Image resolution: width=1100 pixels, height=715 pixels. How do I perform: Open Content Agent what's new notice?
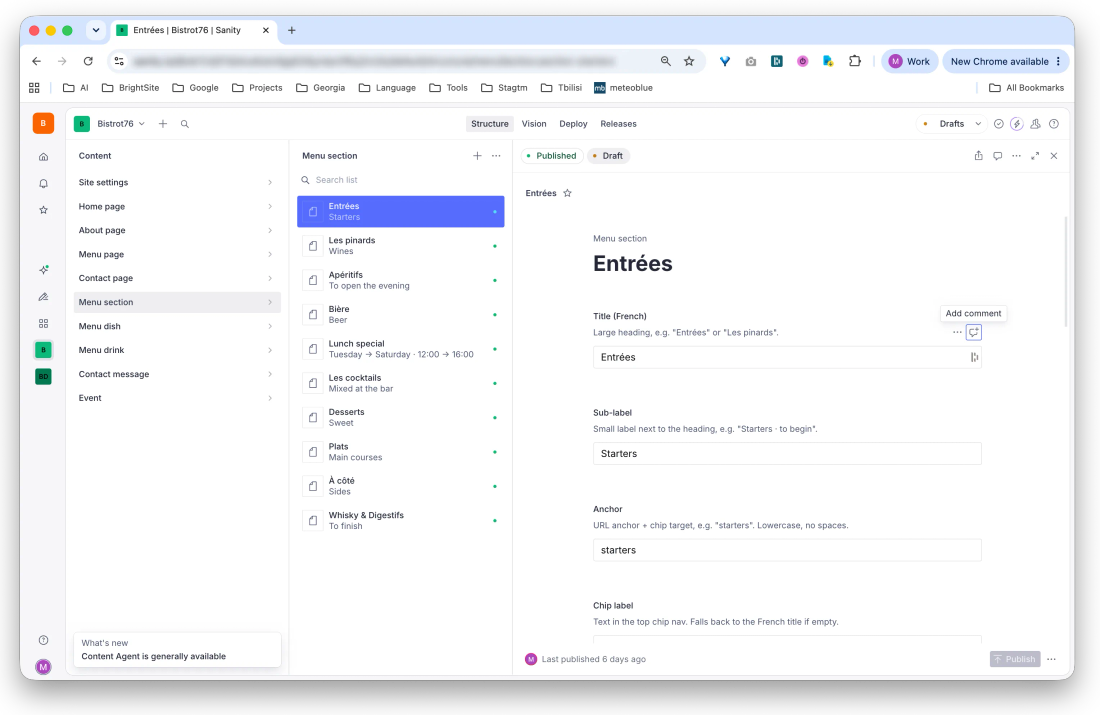point(177,650)
